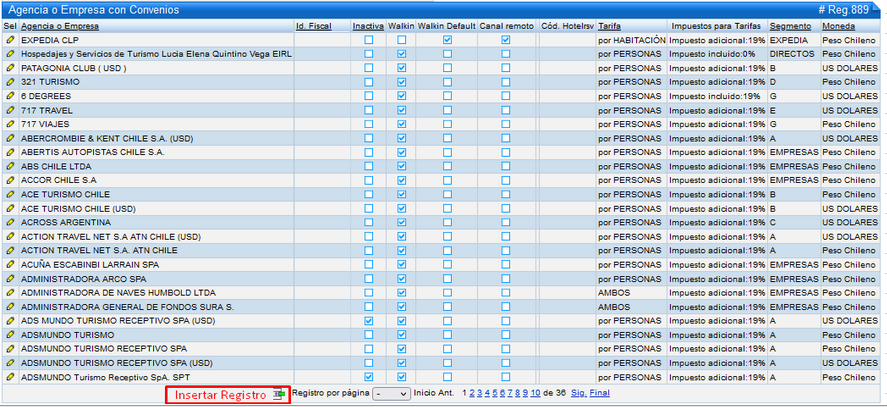The image size is (887, 407).
Task: Click pencil icon for ABS CHILE LTDA
Action: click(x=10, y=166)
